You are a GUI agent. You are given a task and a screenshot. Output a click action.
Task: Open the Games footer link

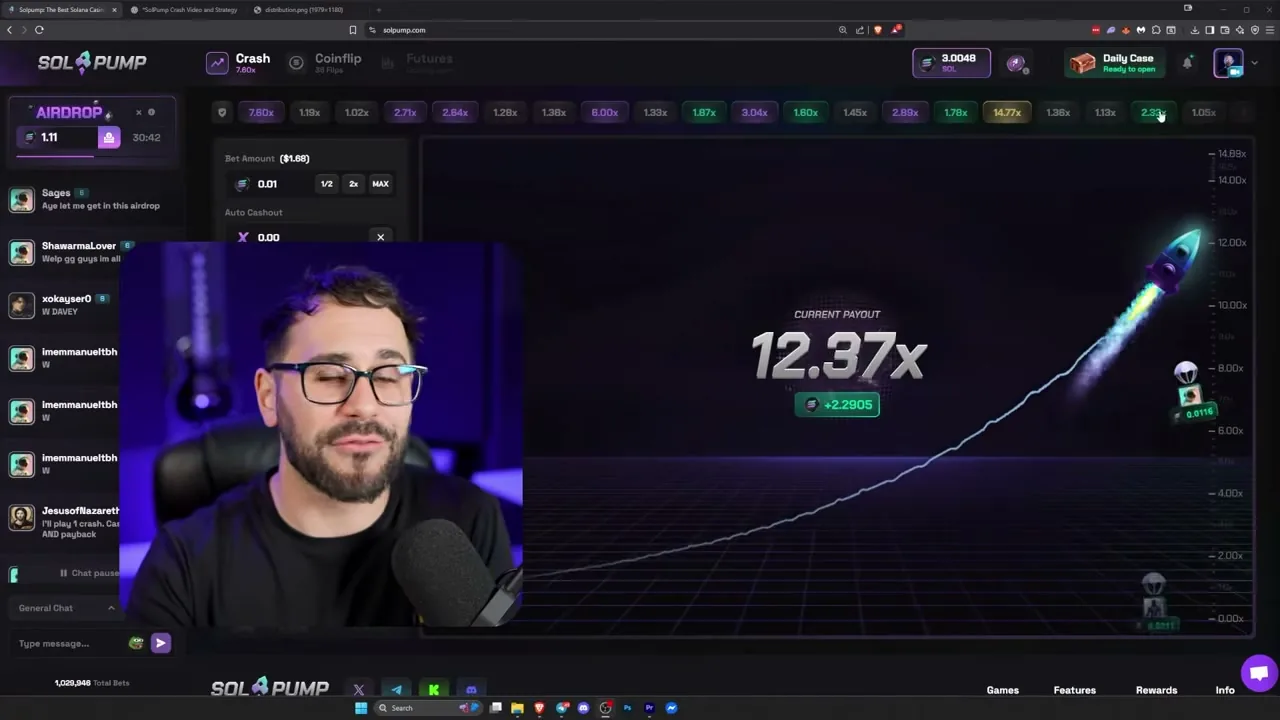click(1002, 690)
